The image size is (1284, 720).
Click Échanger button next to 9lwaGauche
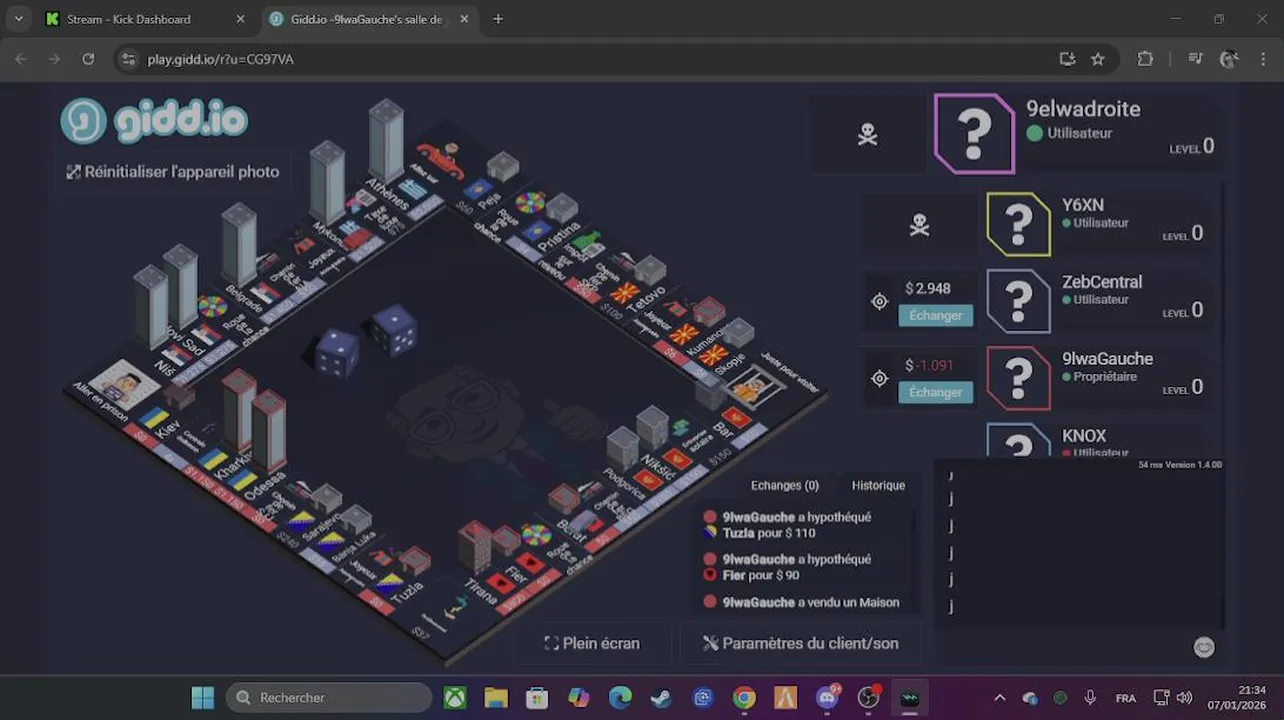pyautogui.click(x=935, y=392)
